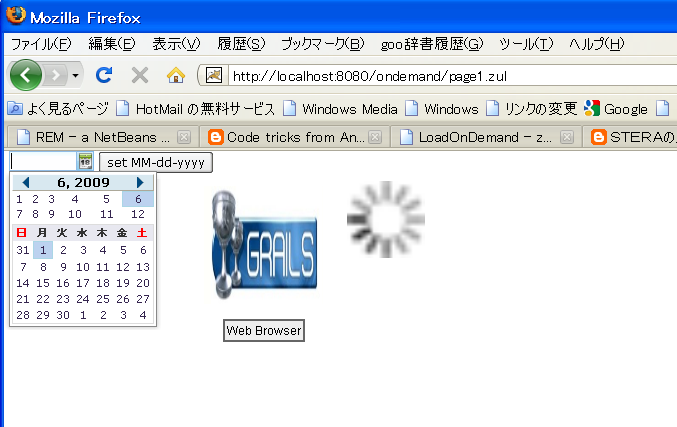Reload the page with the refresh icon
Viewport: 677px width, 427px height.
(x=104, y=76)
